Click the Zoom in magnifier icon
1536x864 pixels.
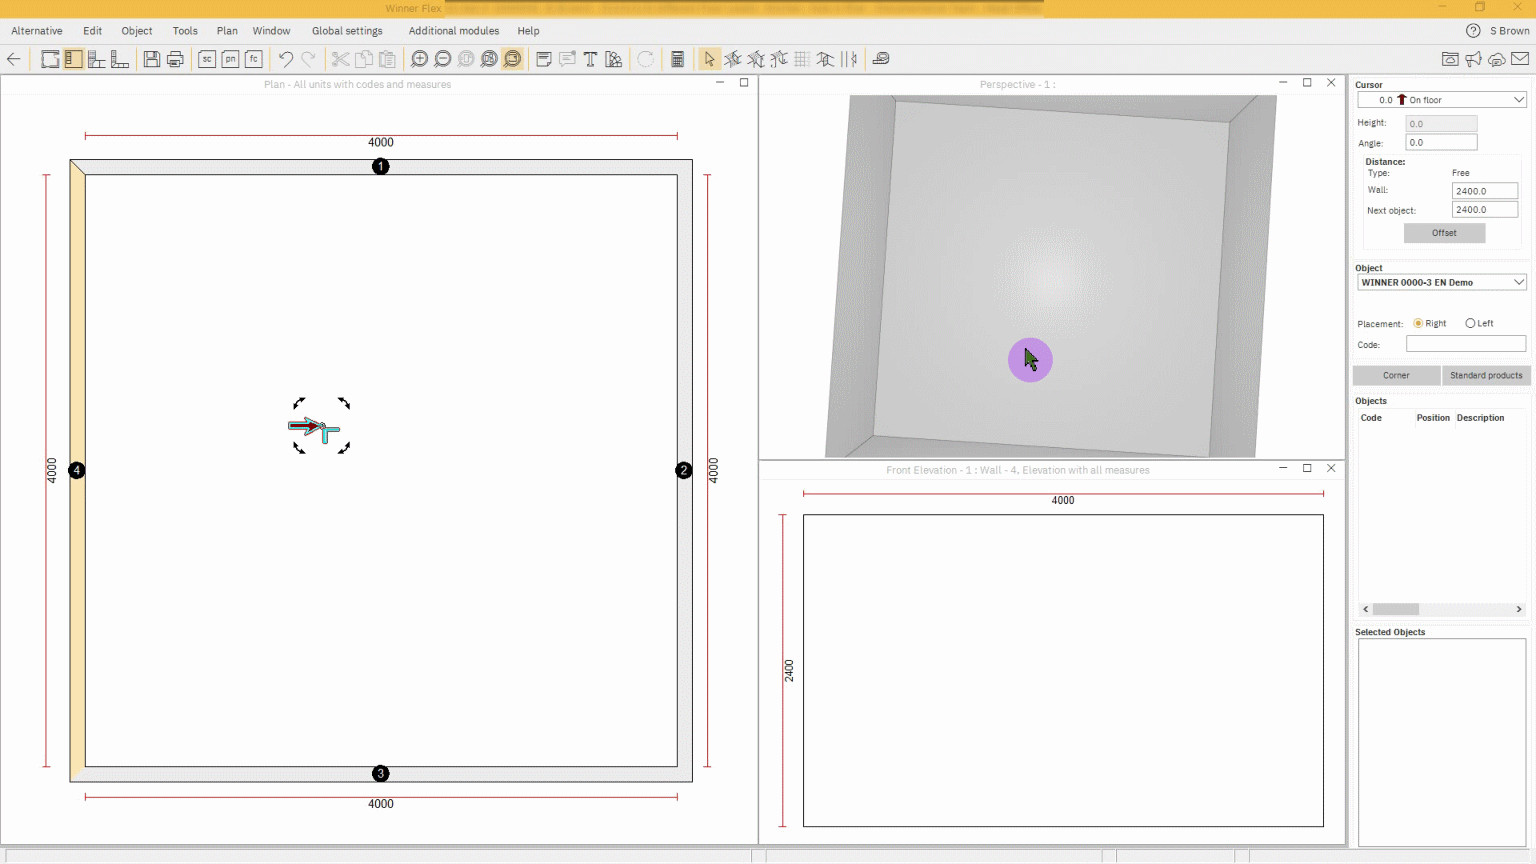420,59
